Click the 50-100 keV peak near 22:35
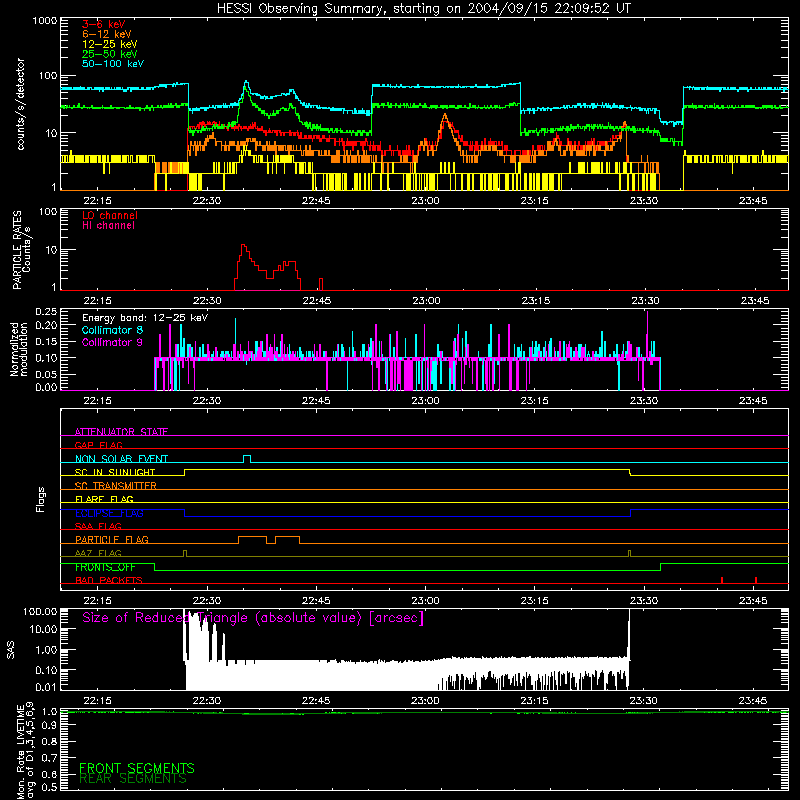This screenshot has height=800, width=800. pos(246,82)
